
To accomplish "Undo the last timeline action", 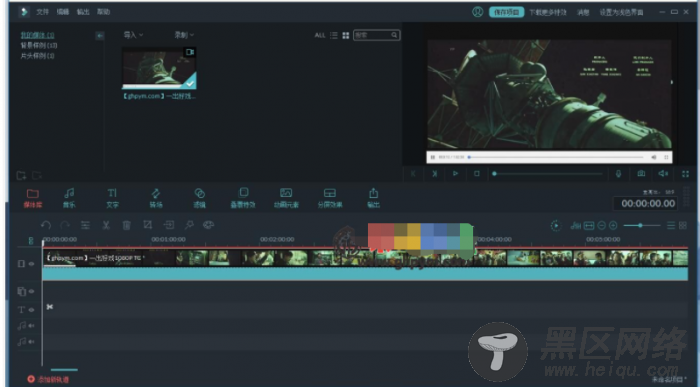I will click(x=46, y=225).
